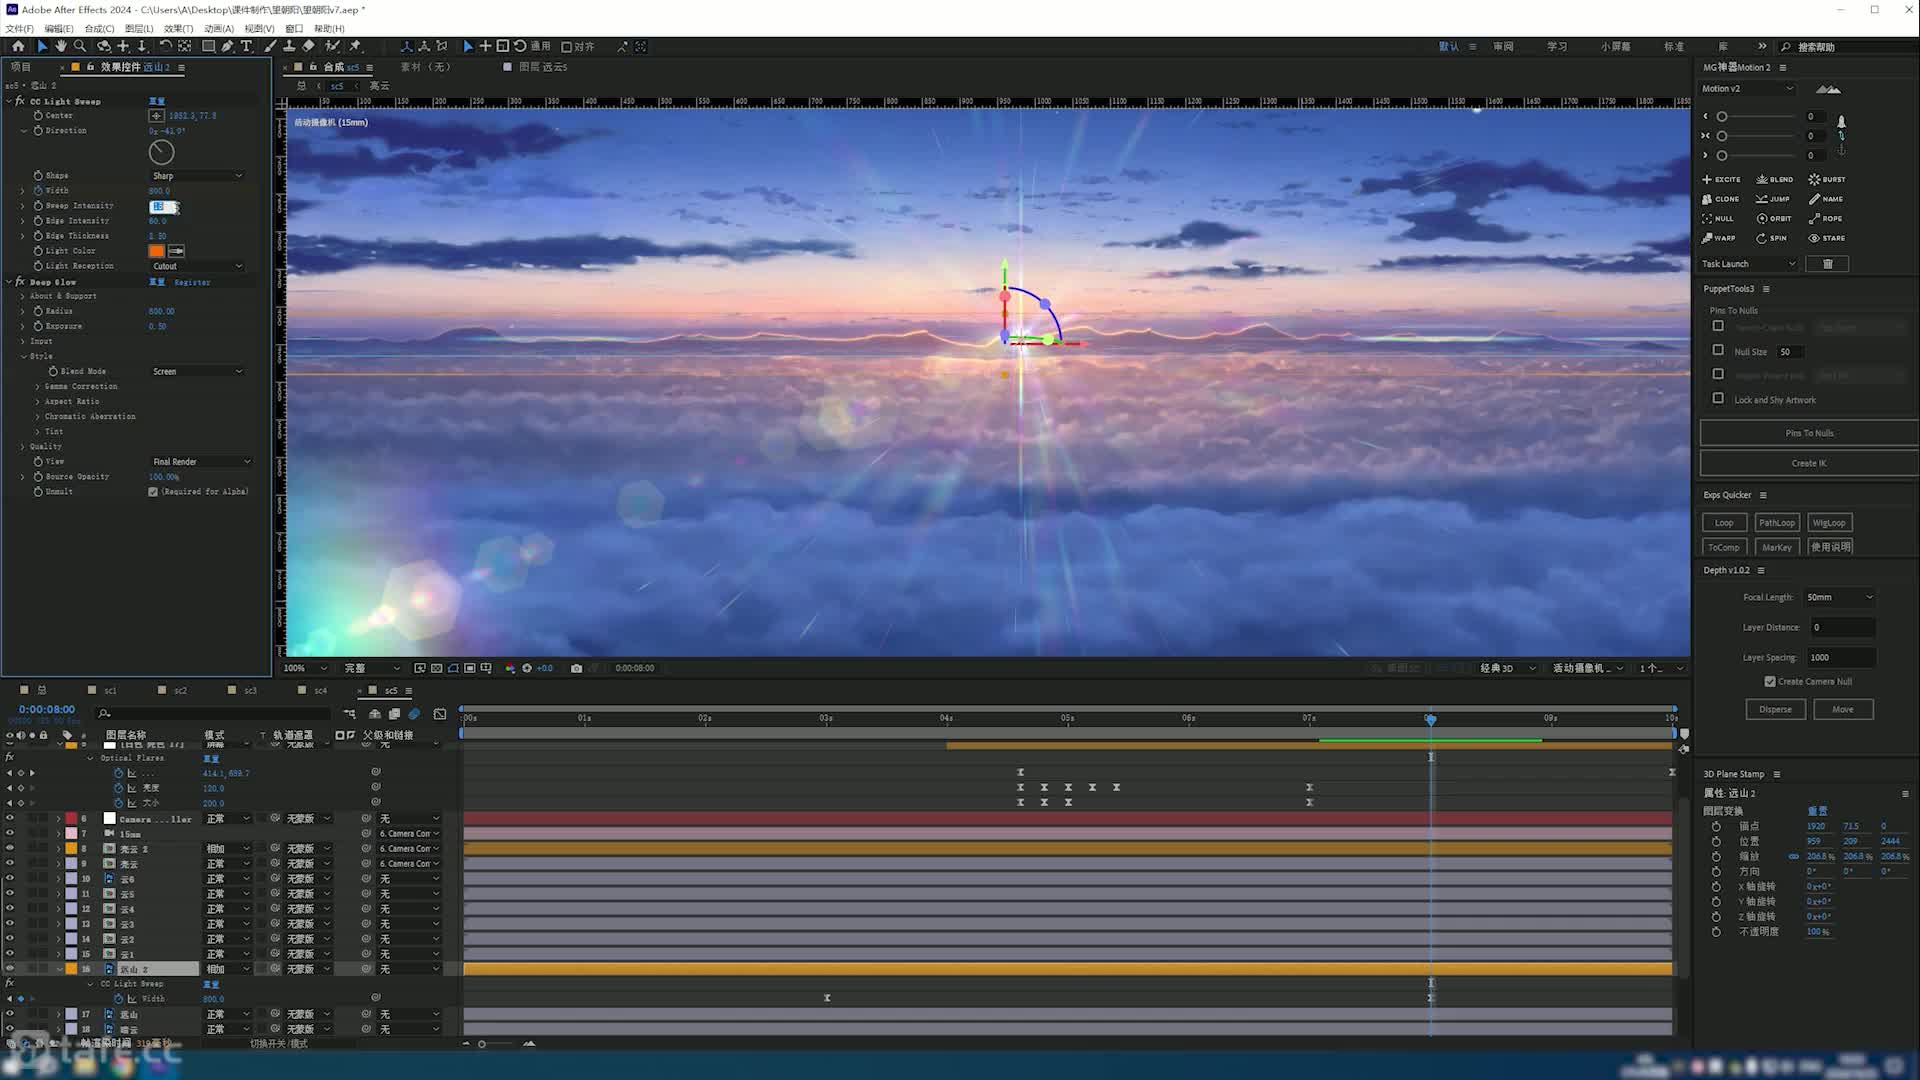Screen dimensions: 1920x1080
Task: Click the third Motion 2 slider knob
Action: (1721, 156)
